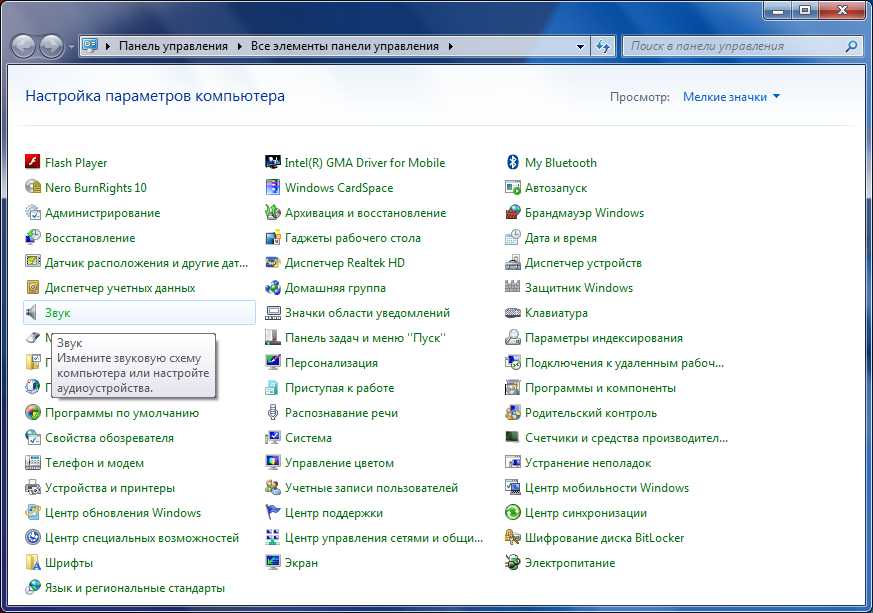Open Датчик расположения и другие датчики
The height and width of the screenshot is (613, 873).
(x=146, y=263)
